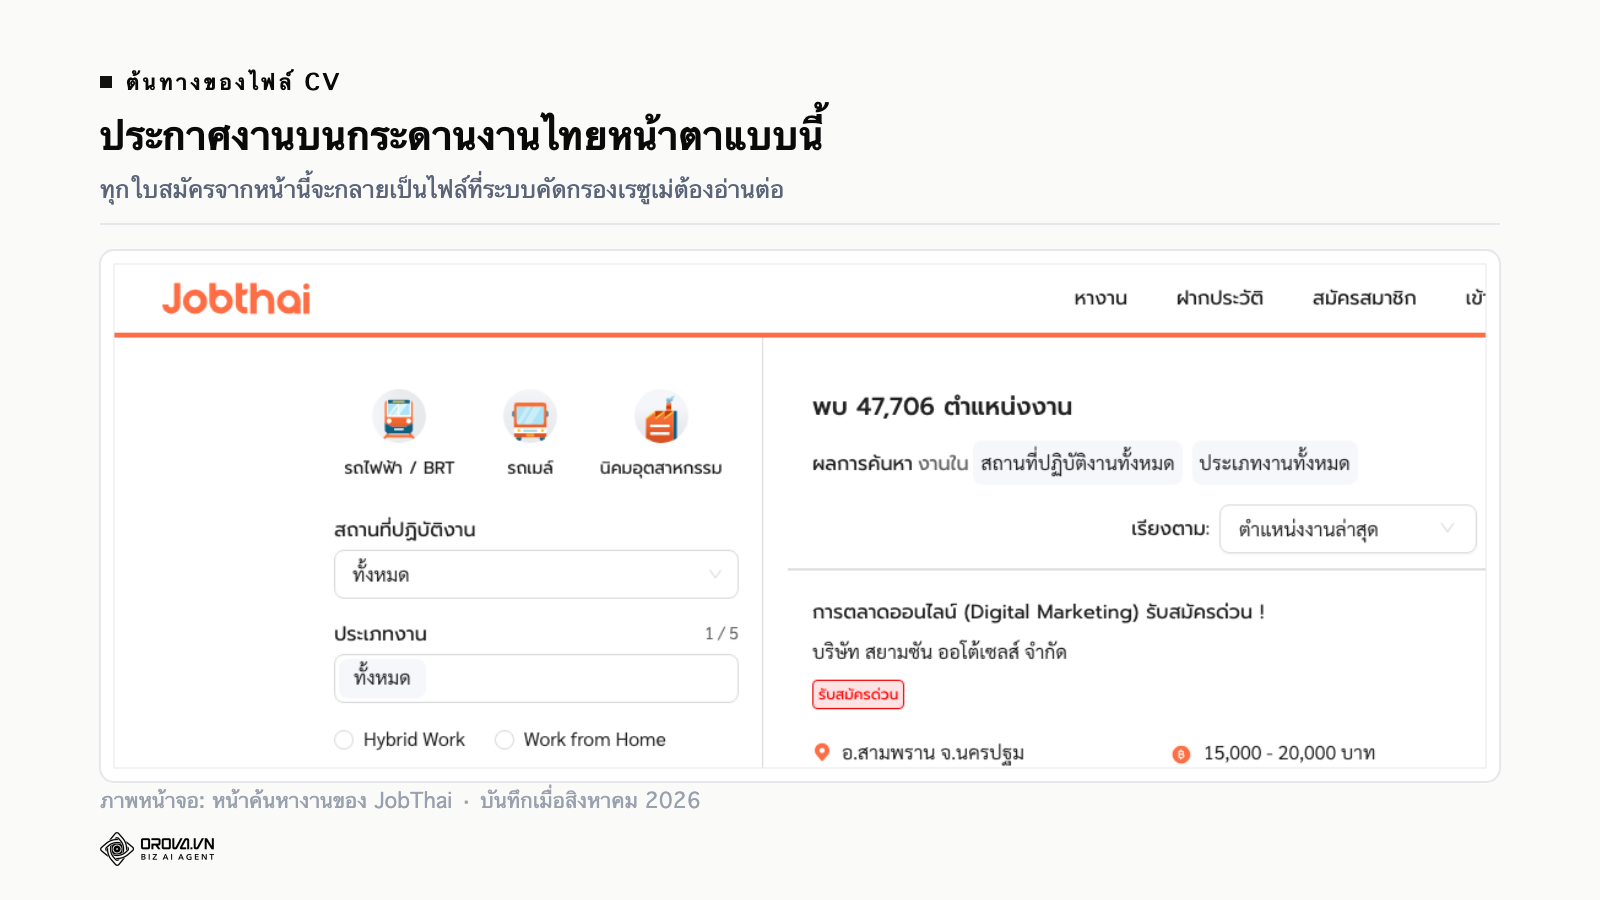Open the สมัครสมาชิก menu item
The image size is (1600, 900).
pyautogui.click(x=1364, y=298)
